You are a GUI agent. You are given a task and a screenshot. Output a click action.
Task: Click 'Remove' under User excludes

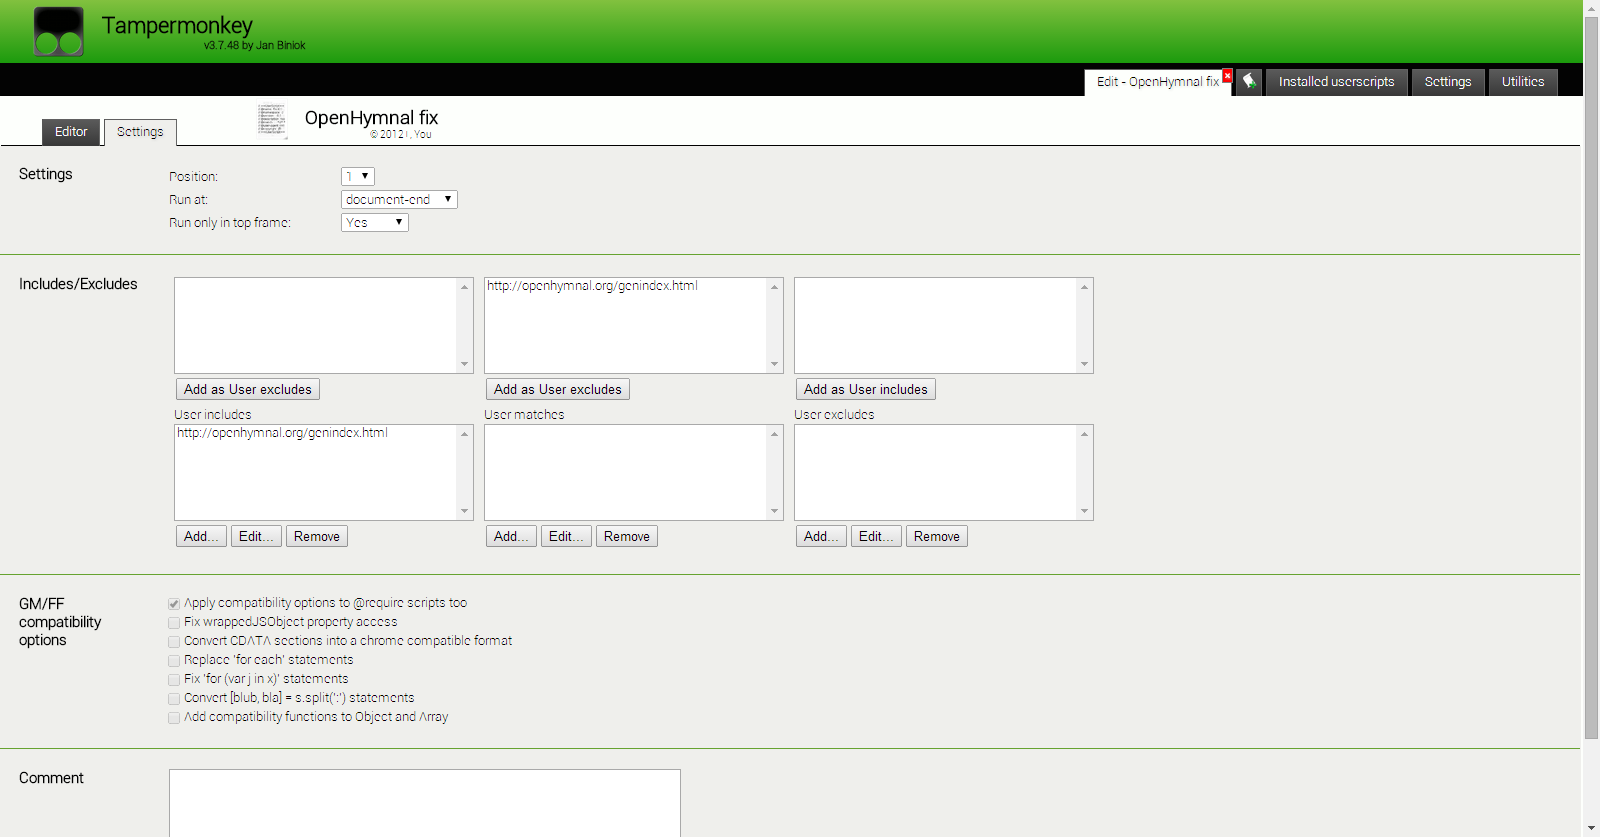pyautogui.click(x=937, y=536)
